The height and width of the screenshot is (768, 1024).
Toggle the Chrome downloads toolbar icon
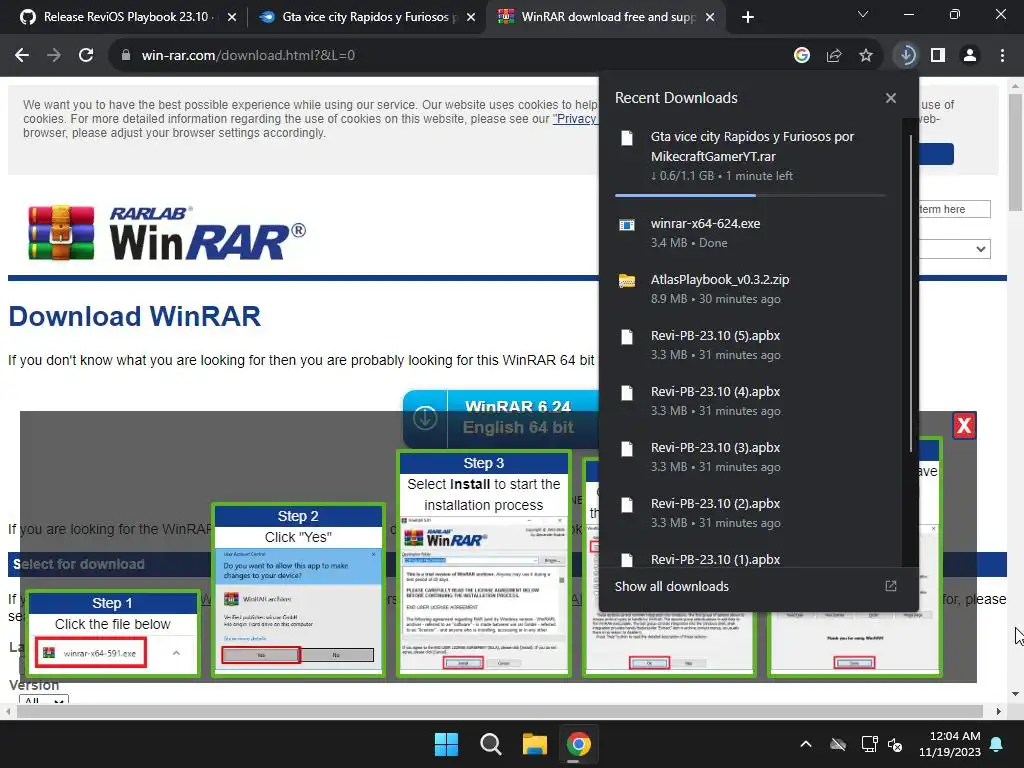[906, 56]
